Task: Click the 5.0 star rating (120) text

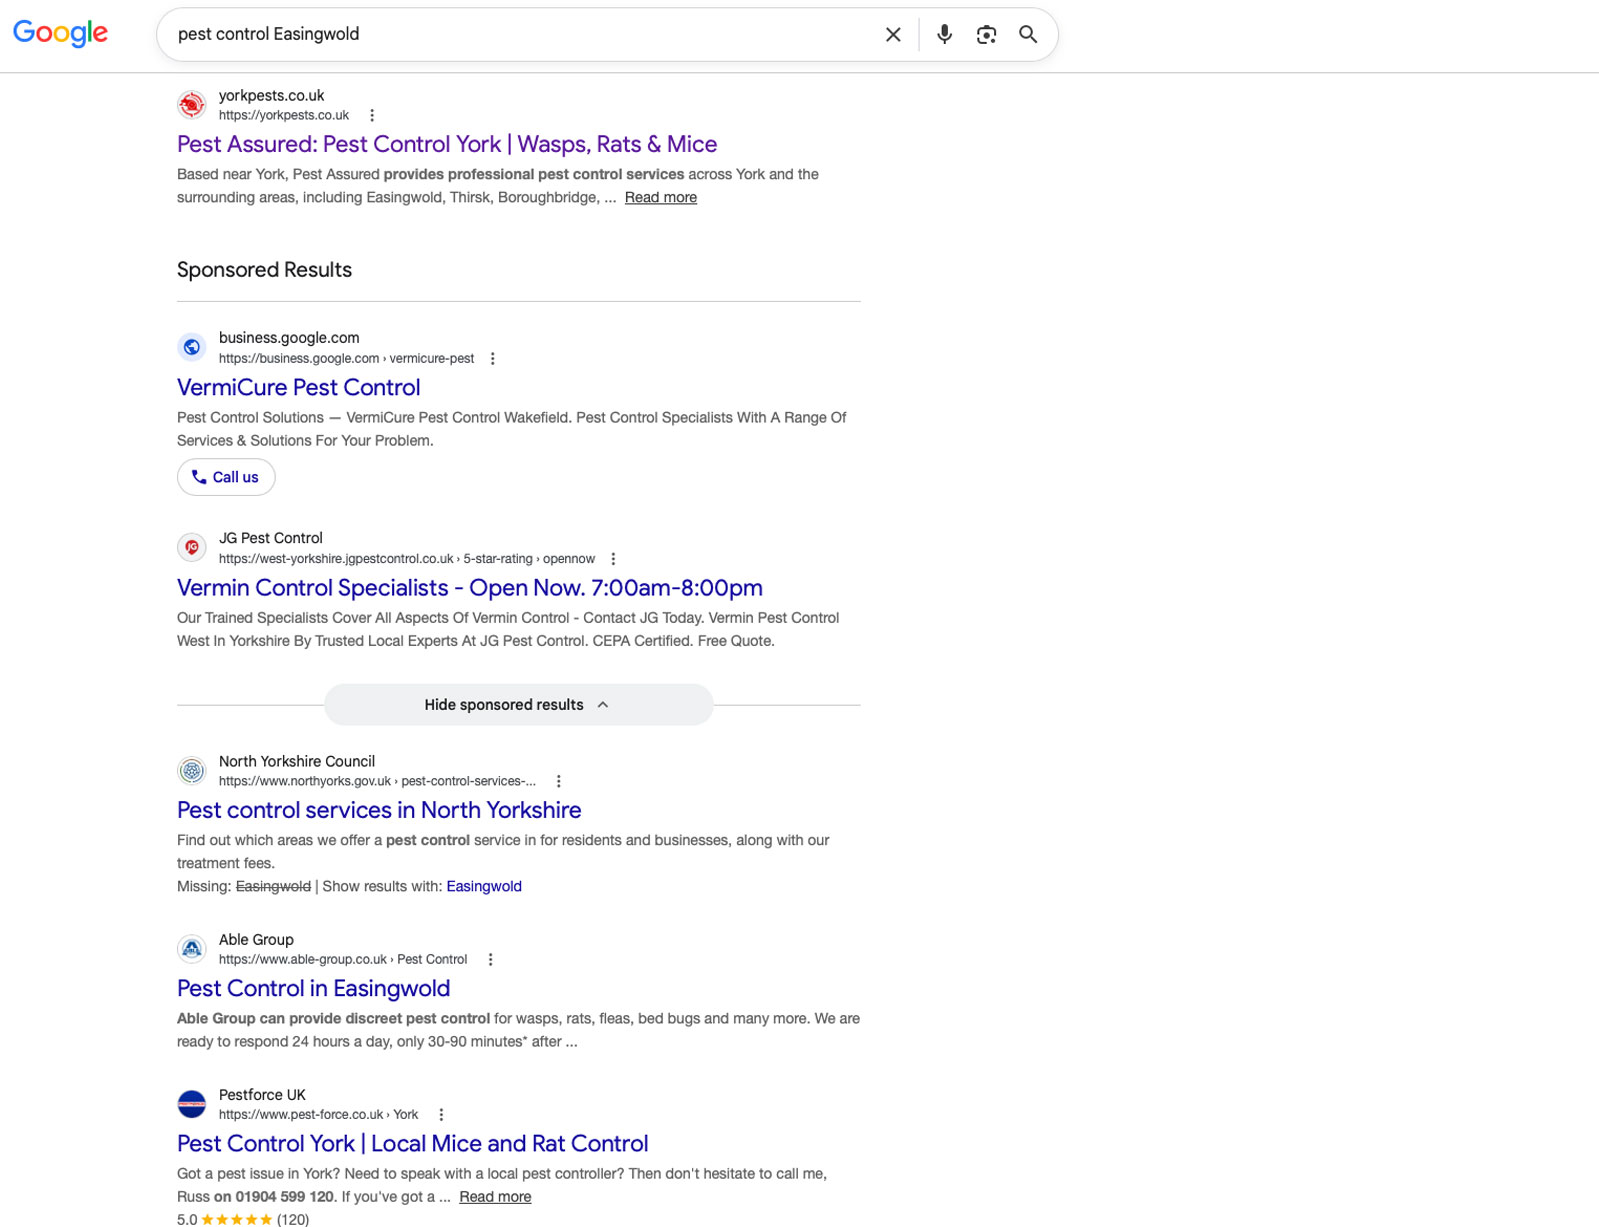Action: [243, 1219]
